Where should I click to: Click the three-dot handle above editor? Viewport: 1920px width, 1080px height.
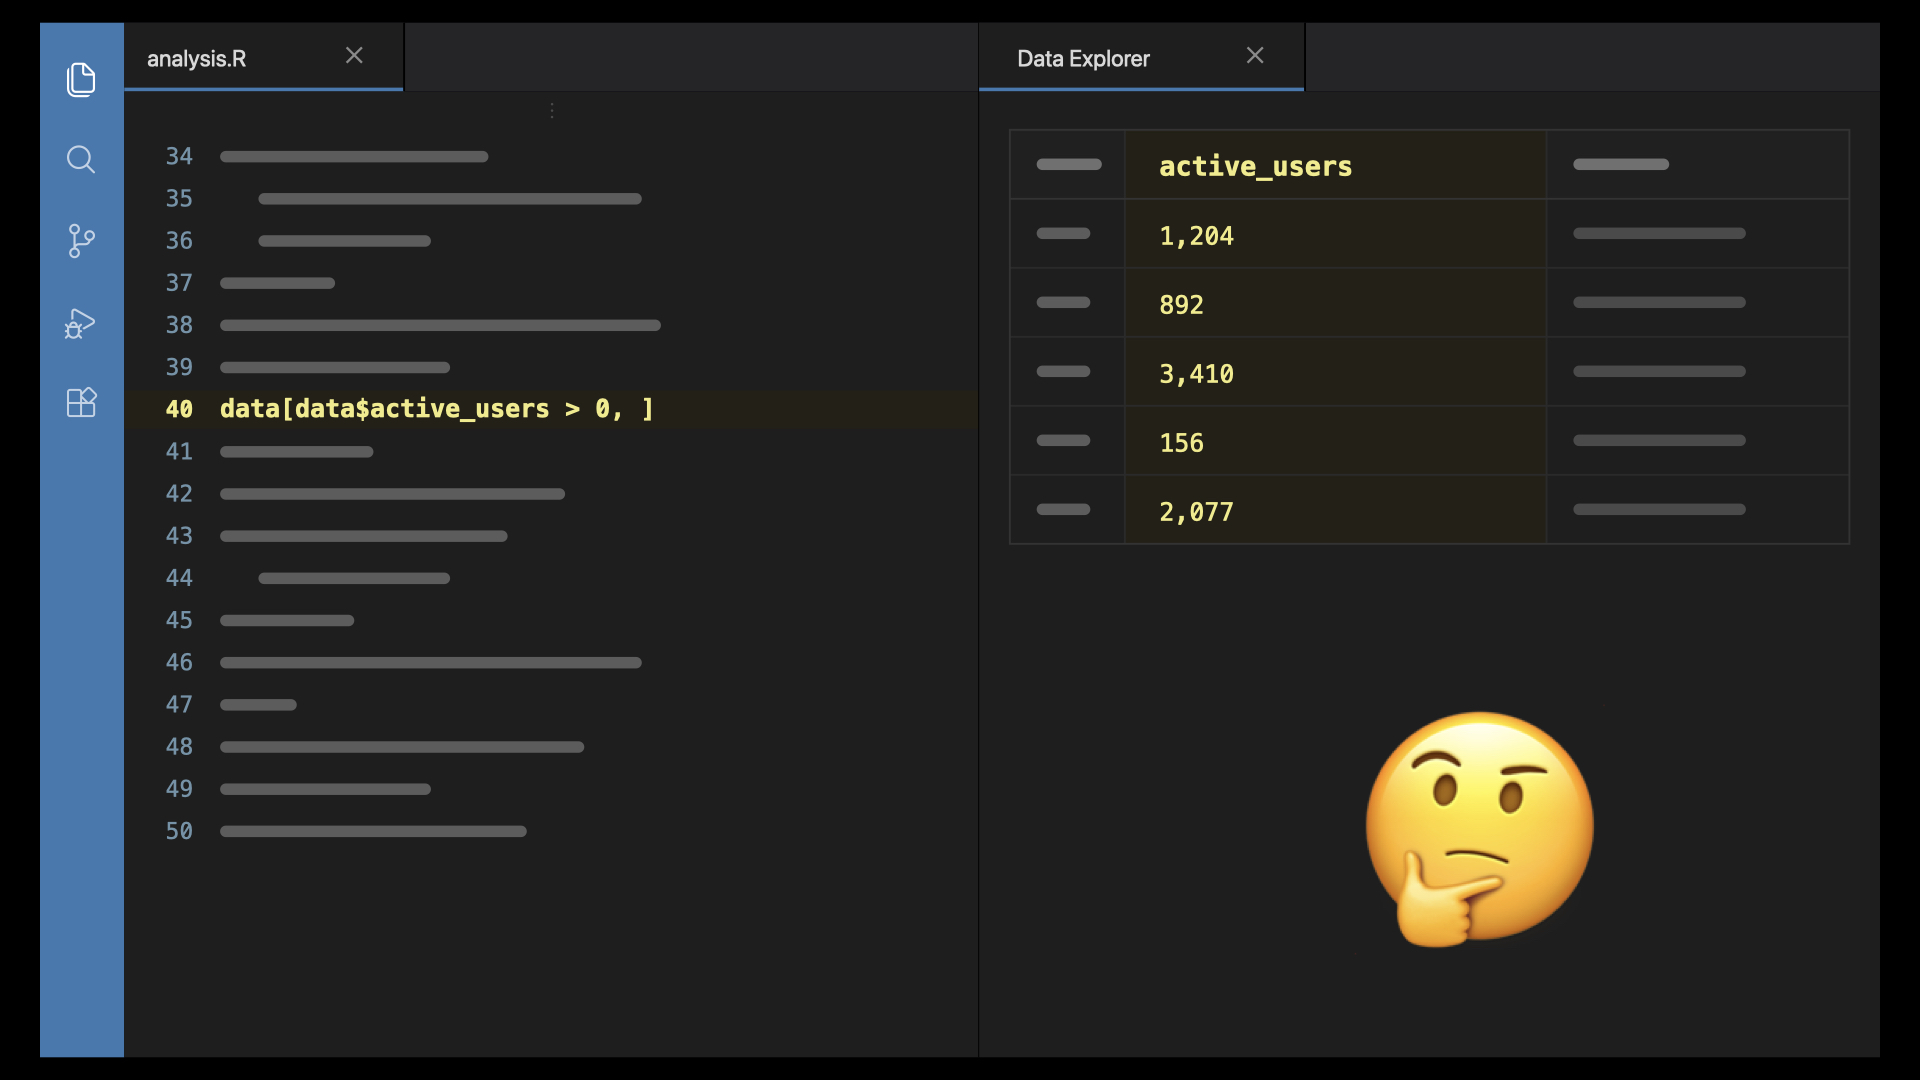(552, 110)
